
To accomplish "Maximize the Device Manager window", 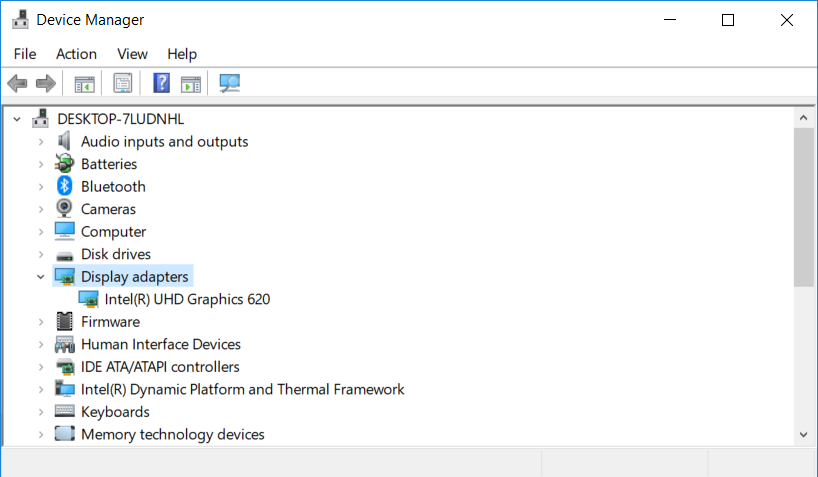I will click(728, 20).
